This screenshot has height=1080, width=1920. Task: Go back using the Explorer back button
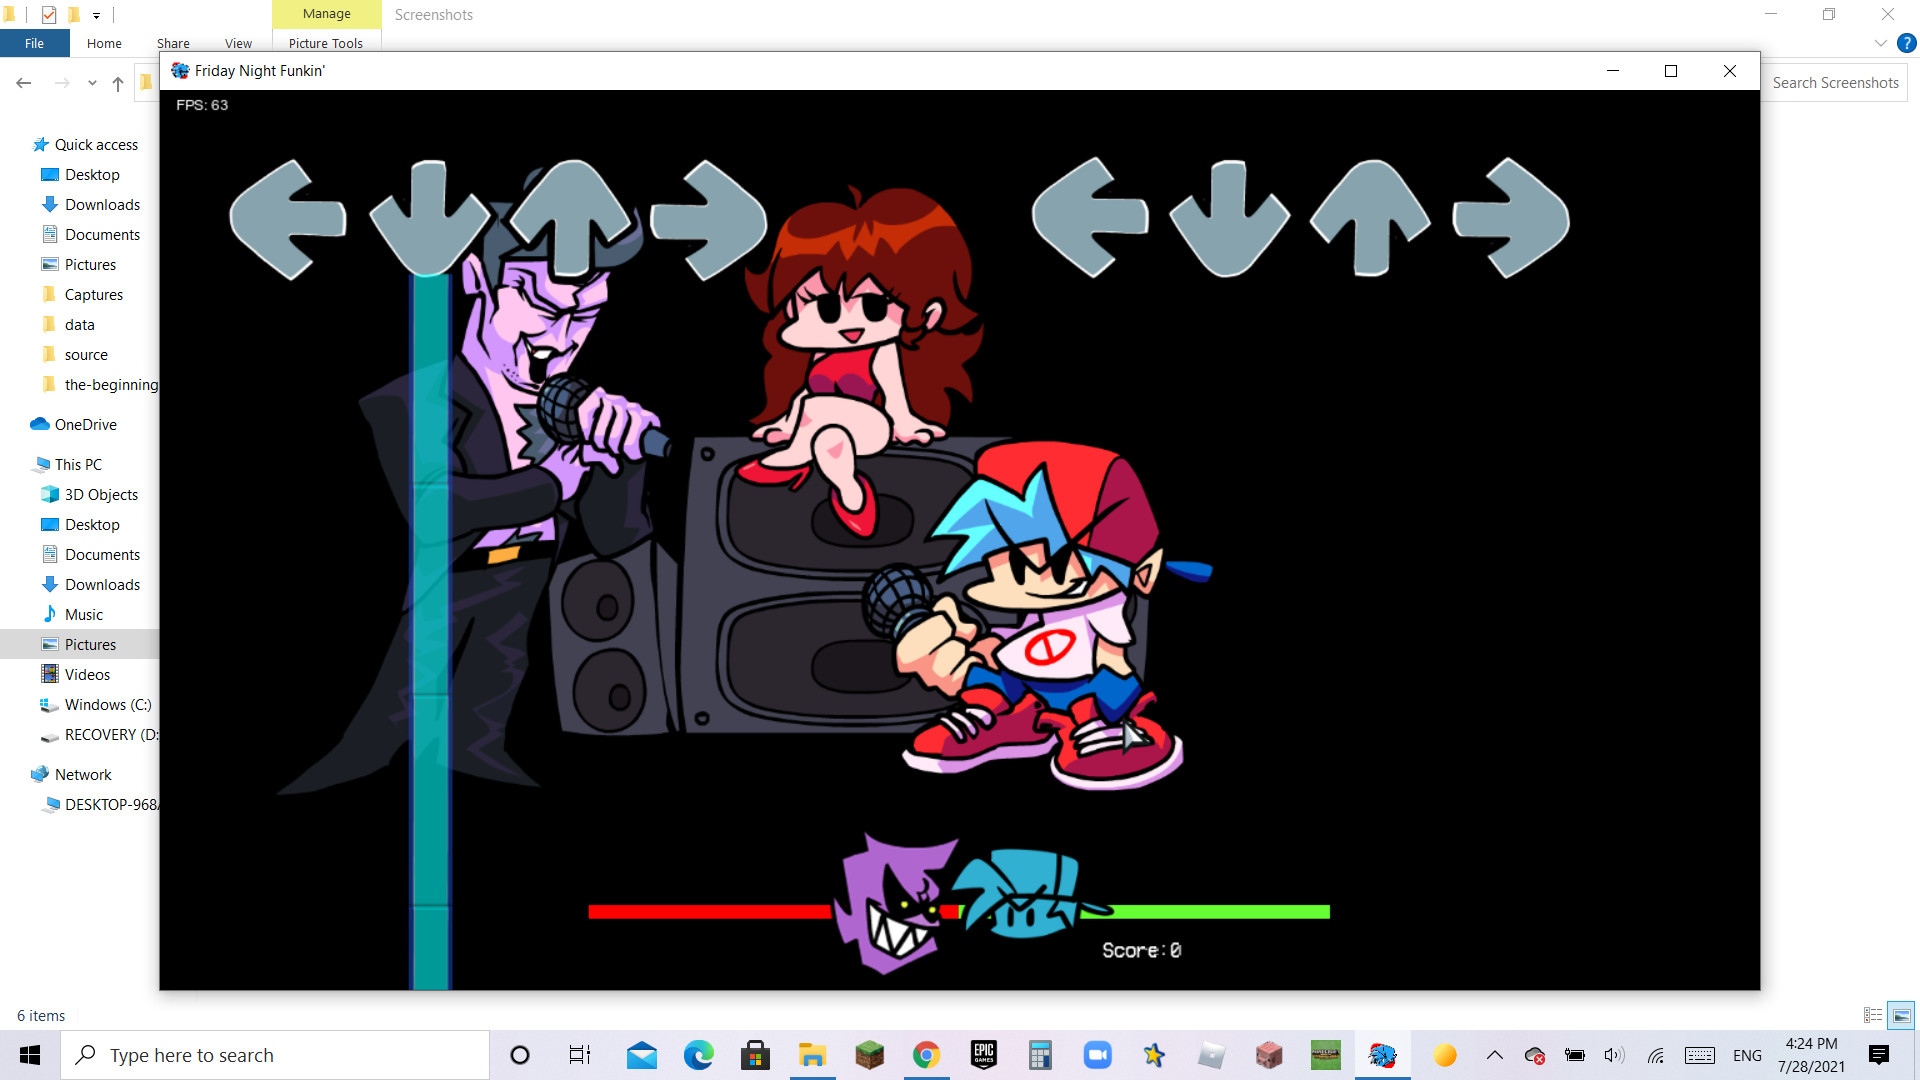[x=24, y=83]
